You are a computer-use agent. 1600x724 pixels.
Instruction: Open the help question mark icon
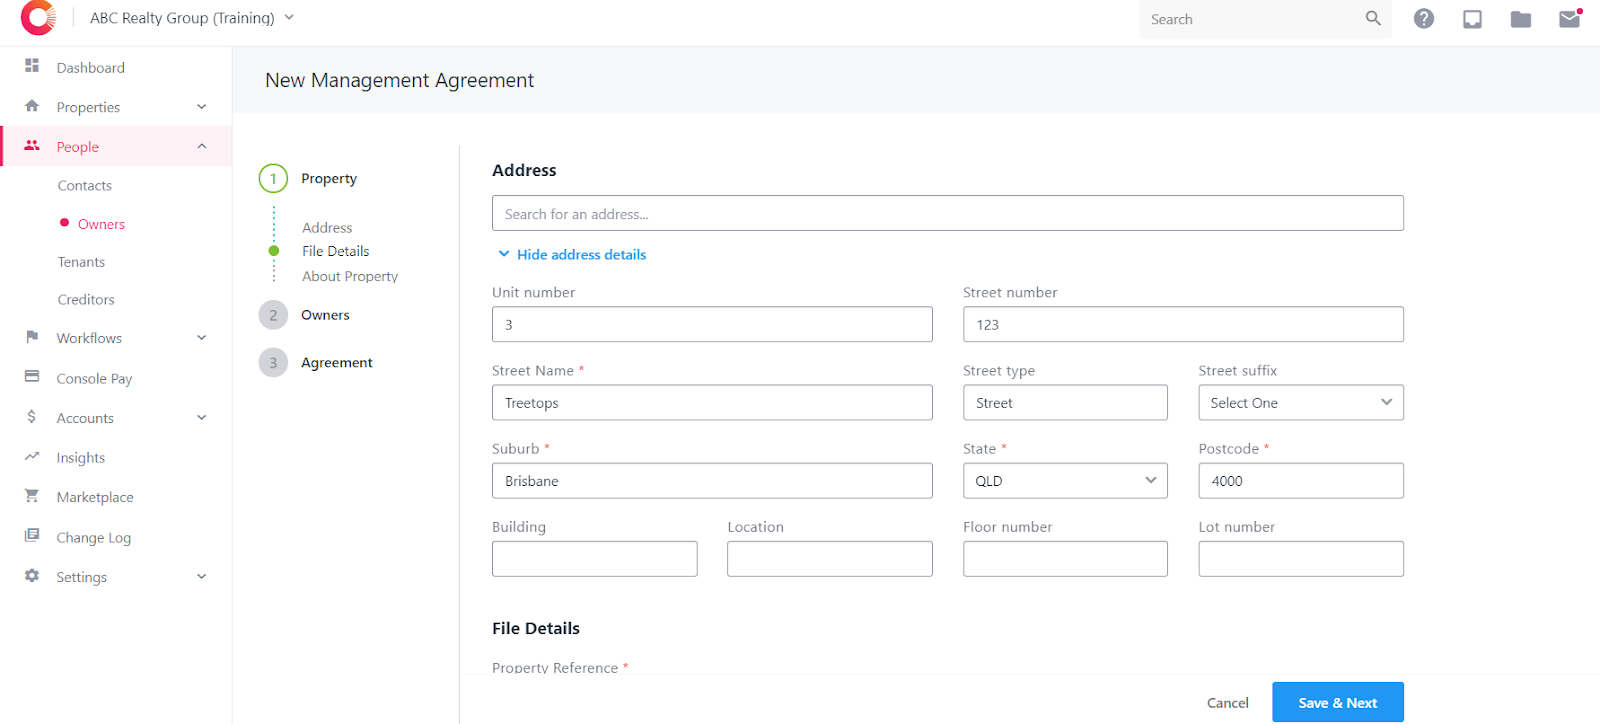click(1424, 19)
